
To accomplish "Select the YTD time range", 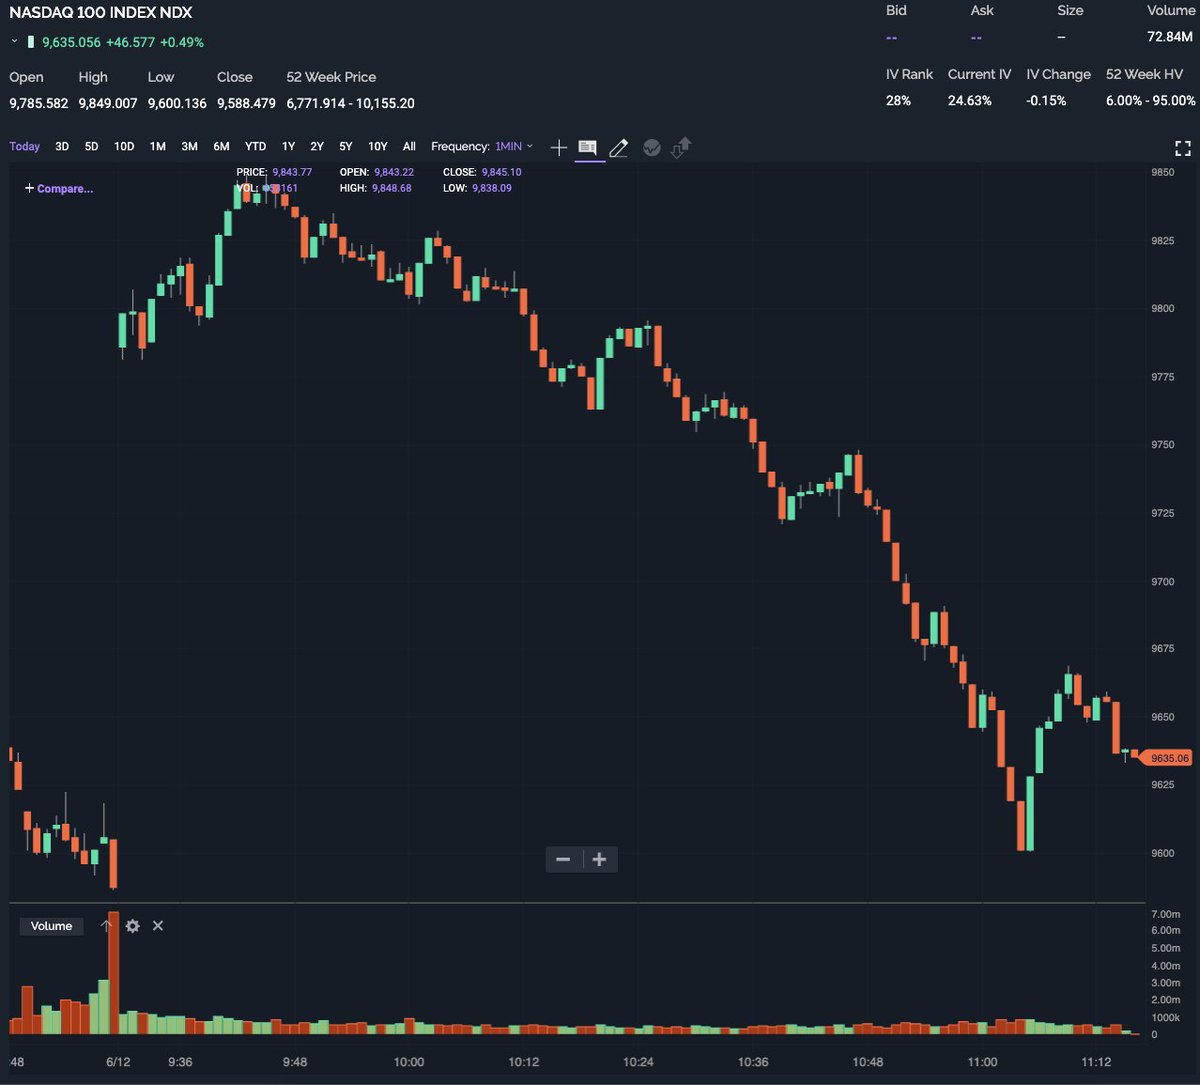I will (256, 146).
